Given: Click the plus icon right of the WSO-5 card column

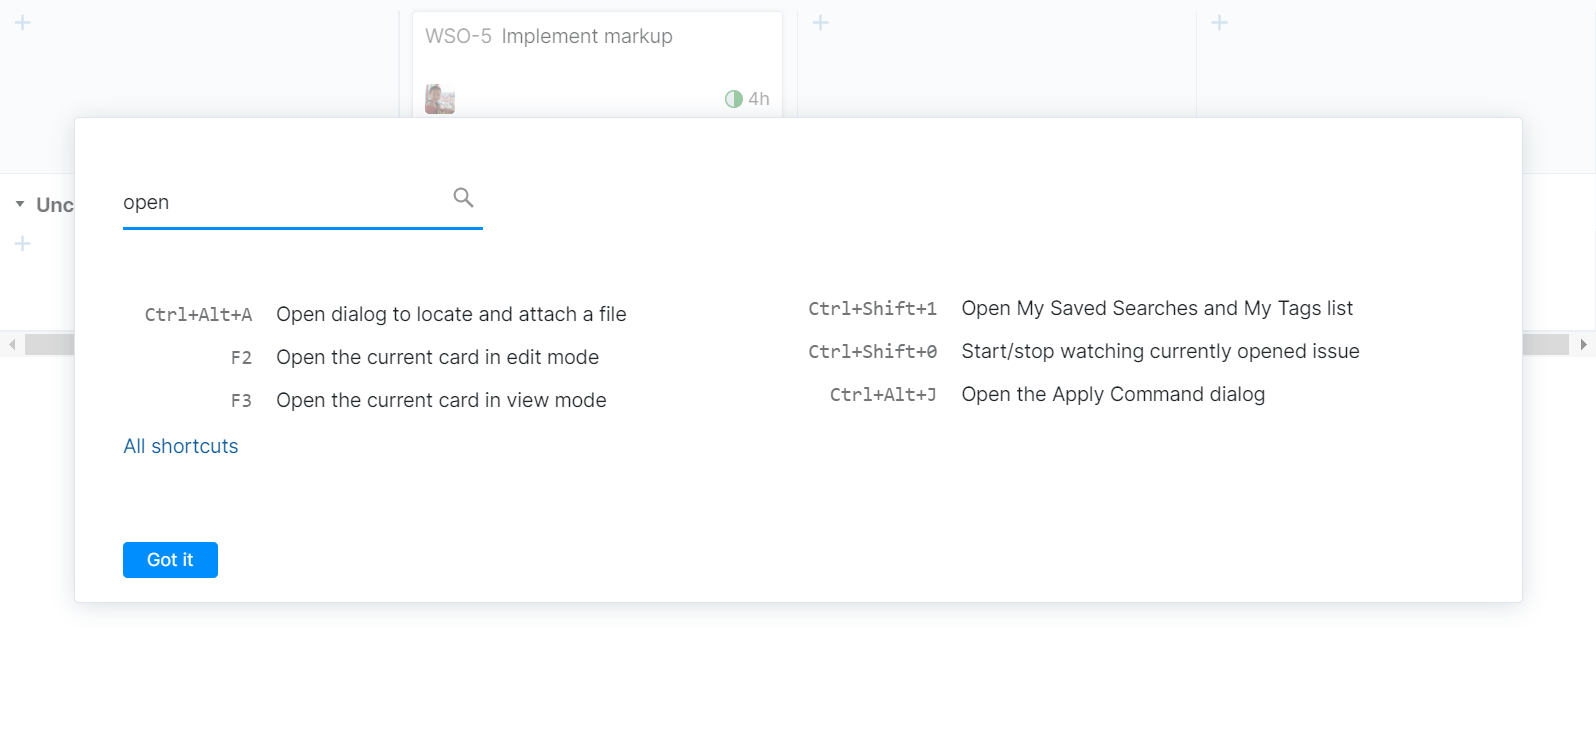Looking at the screenshot, I should [820, 22].
